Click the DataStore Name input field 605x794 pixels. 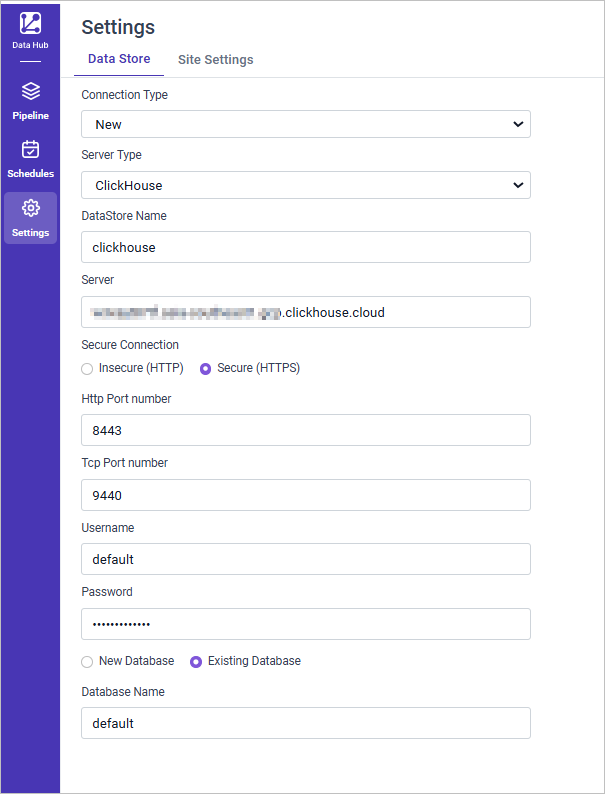coord(305,247)
